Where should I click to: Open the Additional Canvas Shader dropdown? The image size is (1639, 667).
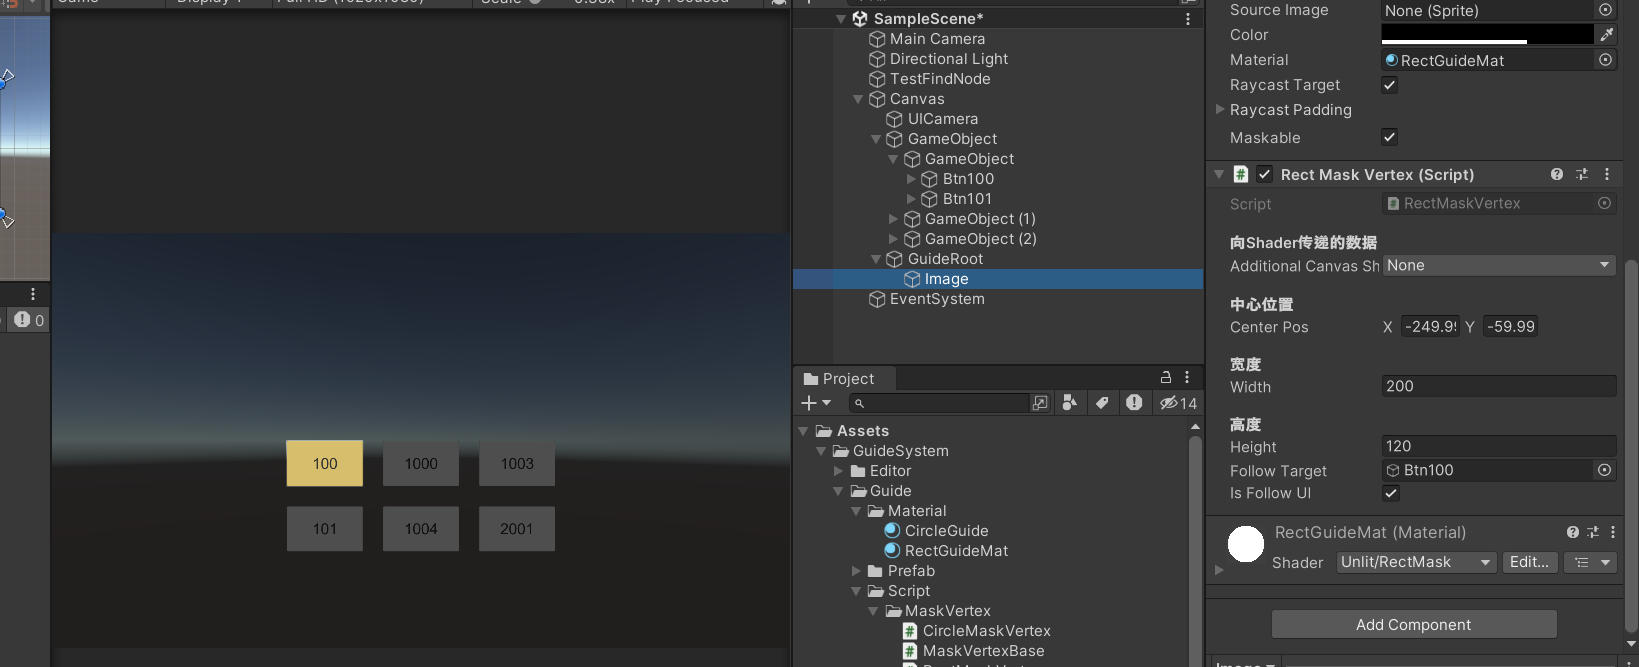point(1498,265)
